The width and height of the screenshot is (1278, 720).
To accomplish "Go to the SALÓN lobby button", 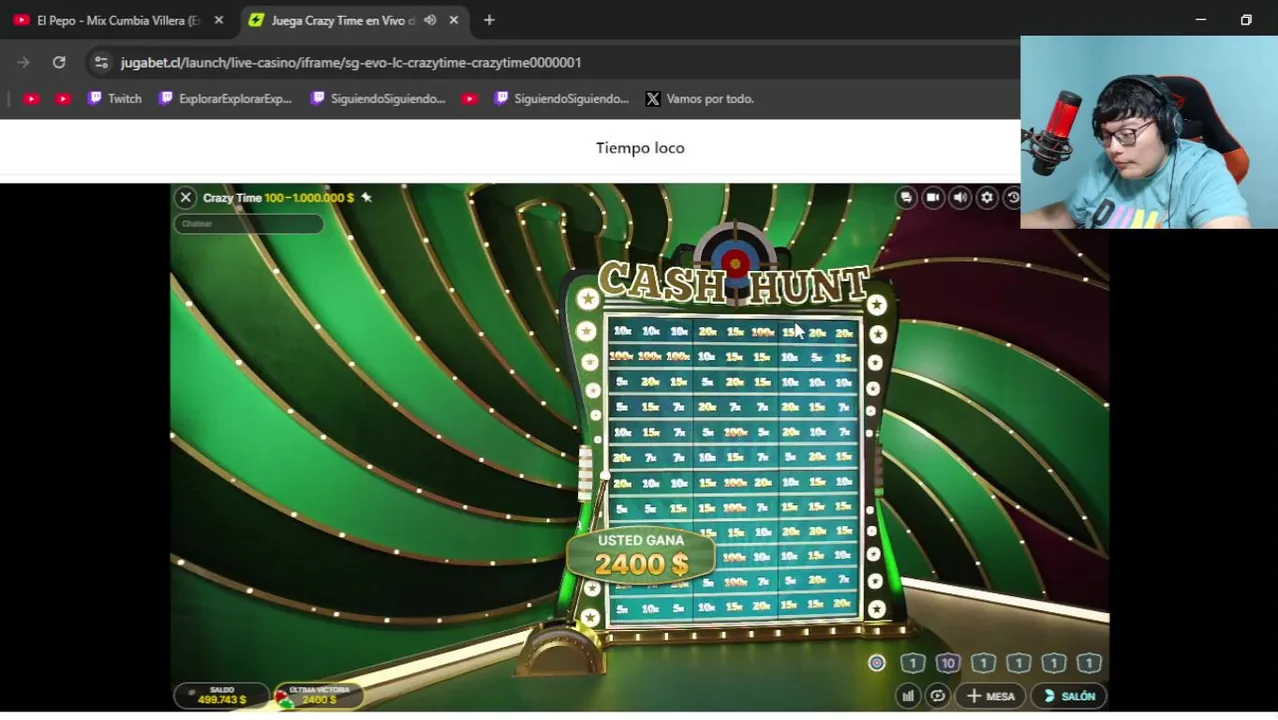I will (1069, 696).
